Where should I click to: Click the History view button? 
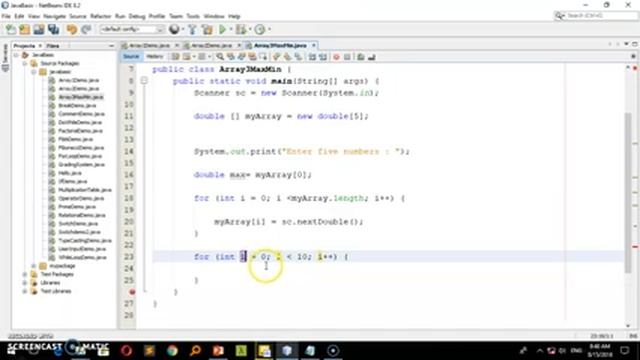155,57
